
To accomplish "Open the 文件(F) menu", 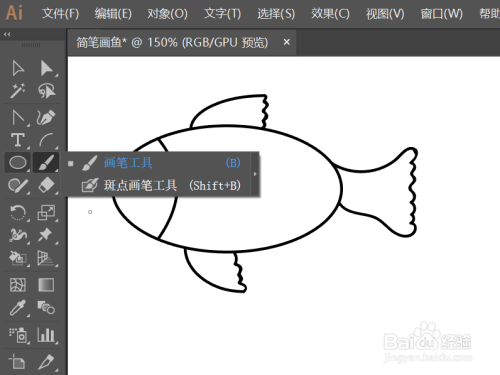I will [x=60, y=14].
